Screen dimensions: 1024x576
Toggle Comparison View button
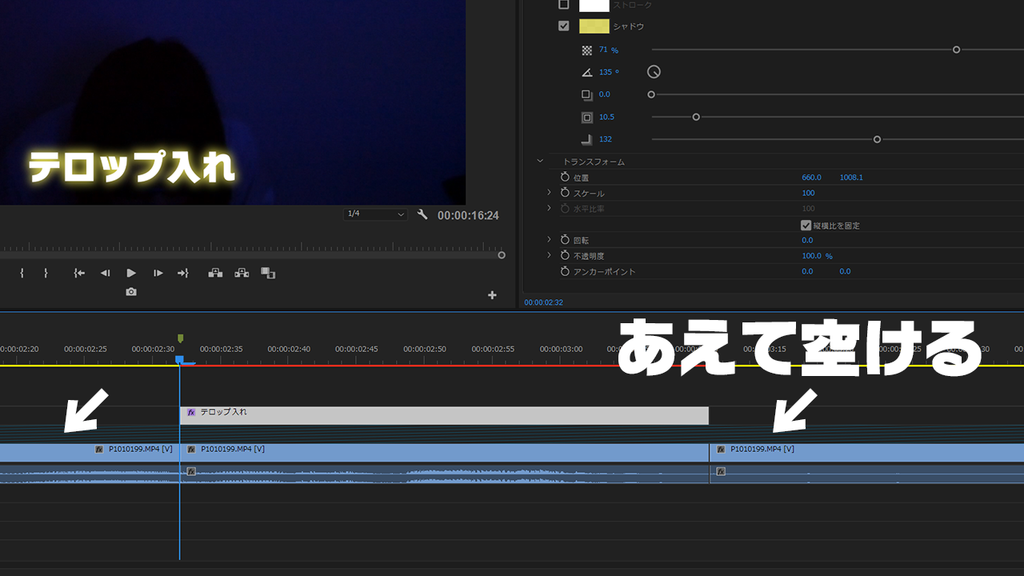268,273
